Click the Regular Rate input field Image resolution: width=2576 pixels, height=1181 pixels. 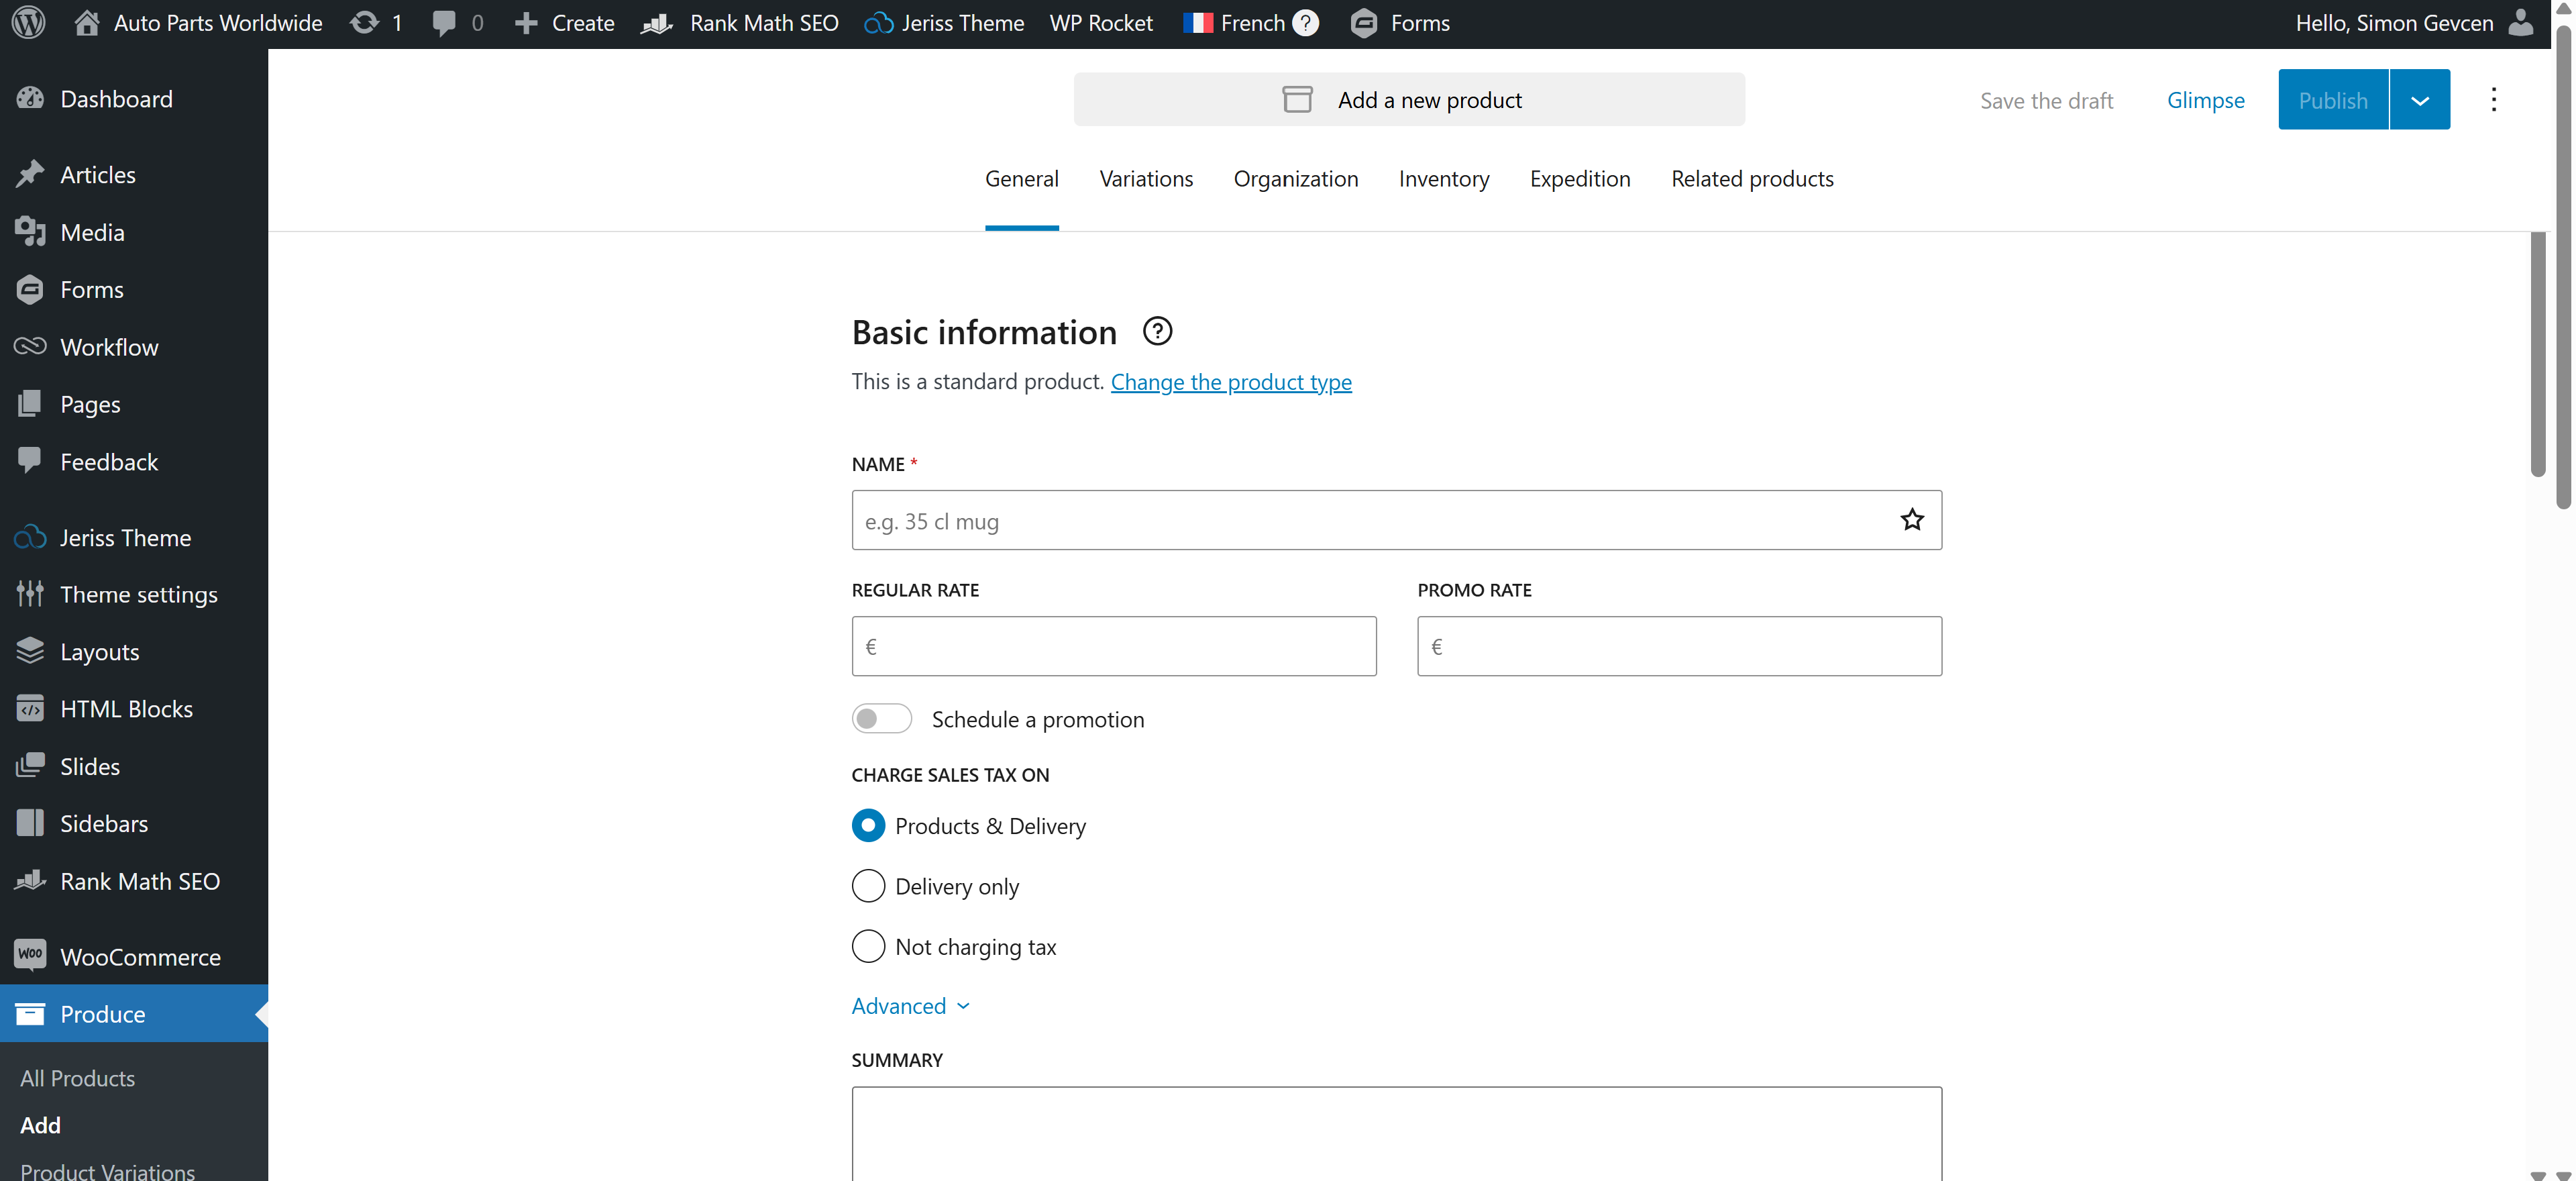1113,646
